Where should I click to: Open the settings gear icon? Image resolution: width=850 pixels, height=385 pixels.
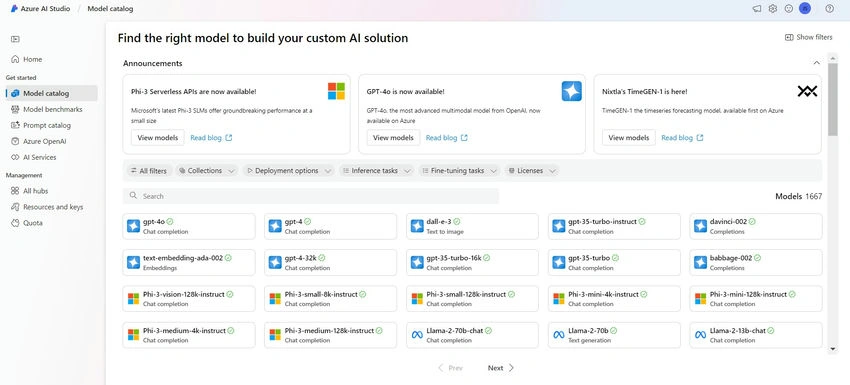773,9
